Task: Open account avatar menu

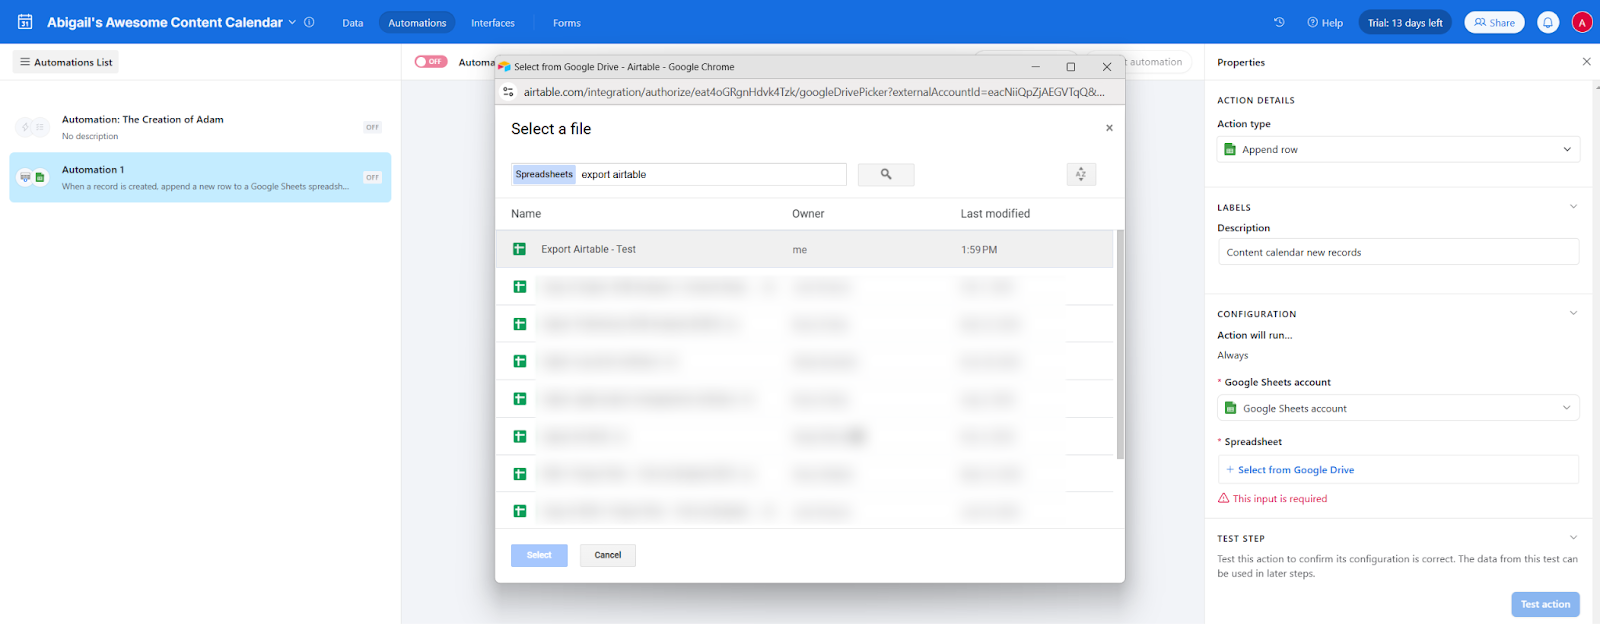Action: [x=1581, y=22]
